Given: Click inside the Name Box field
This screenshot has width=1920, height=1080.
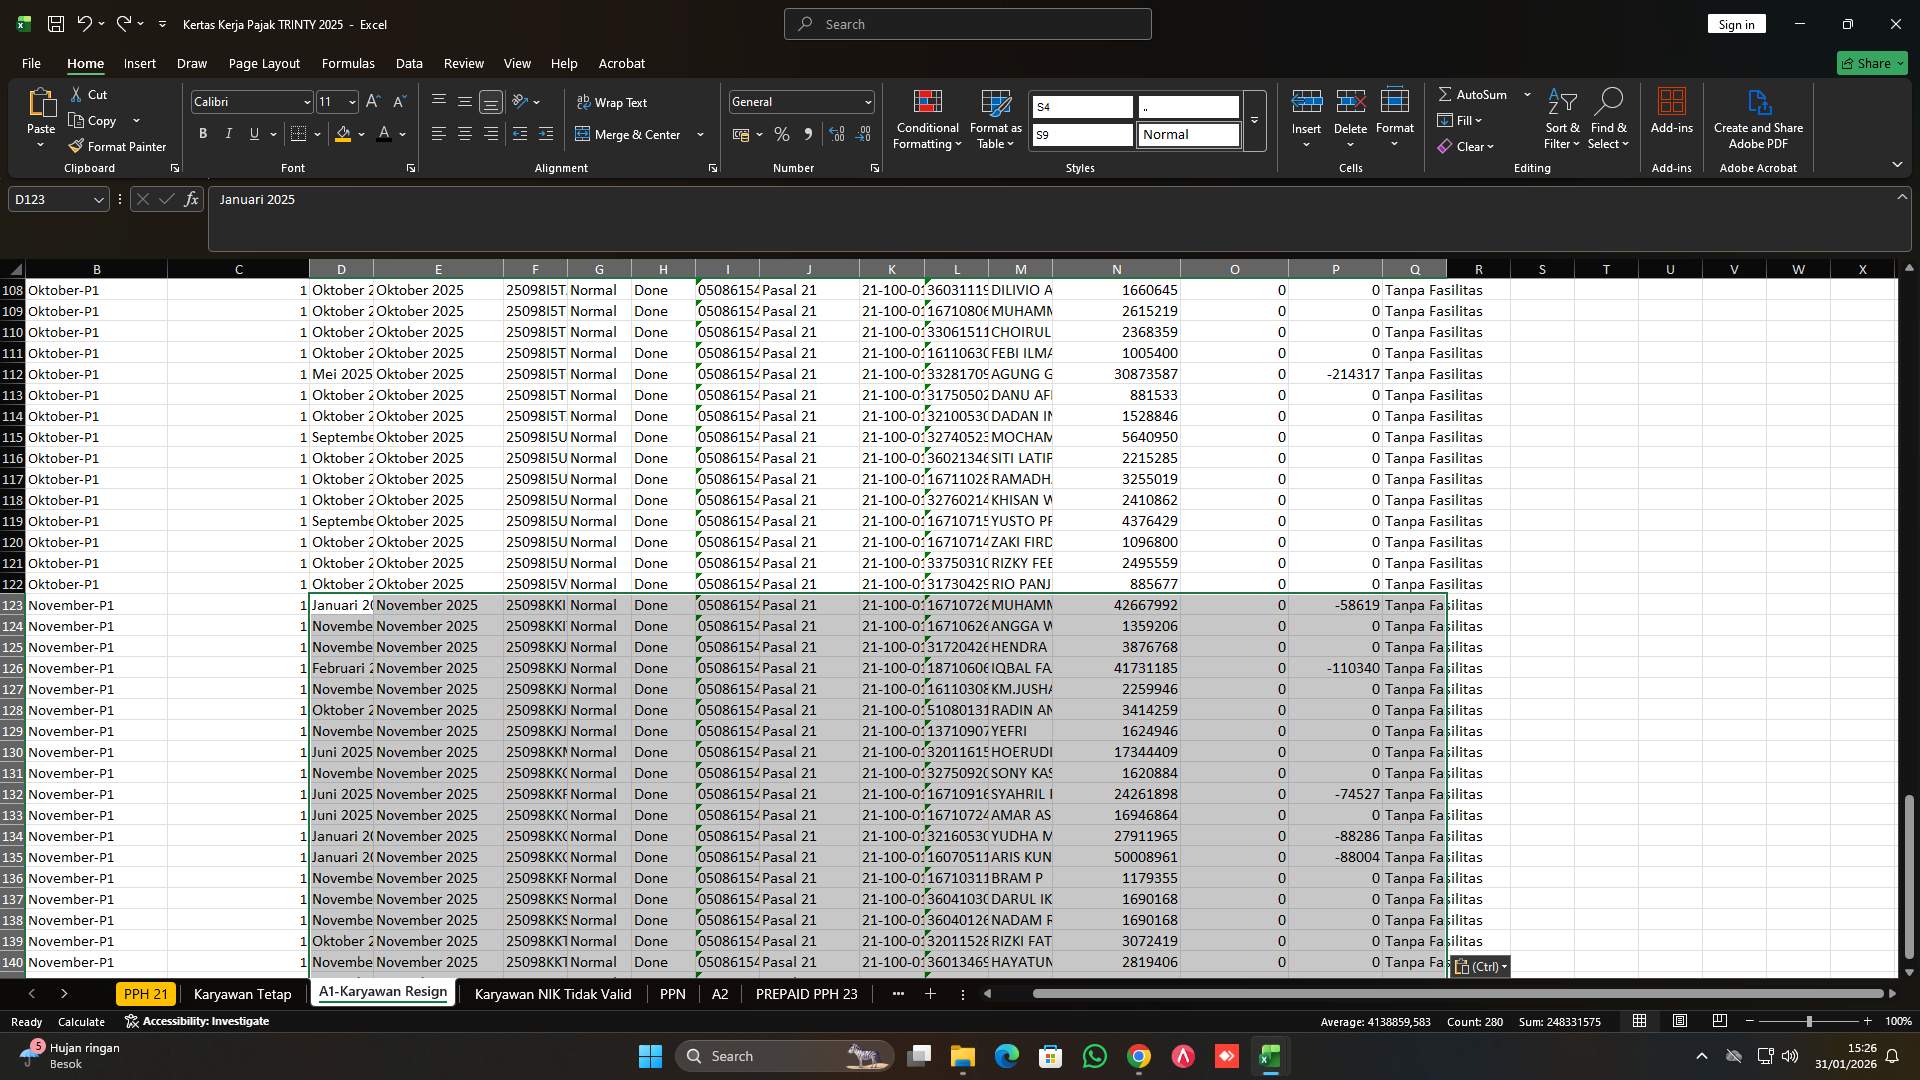Looking at the screenshot, I should coord(50,199).
